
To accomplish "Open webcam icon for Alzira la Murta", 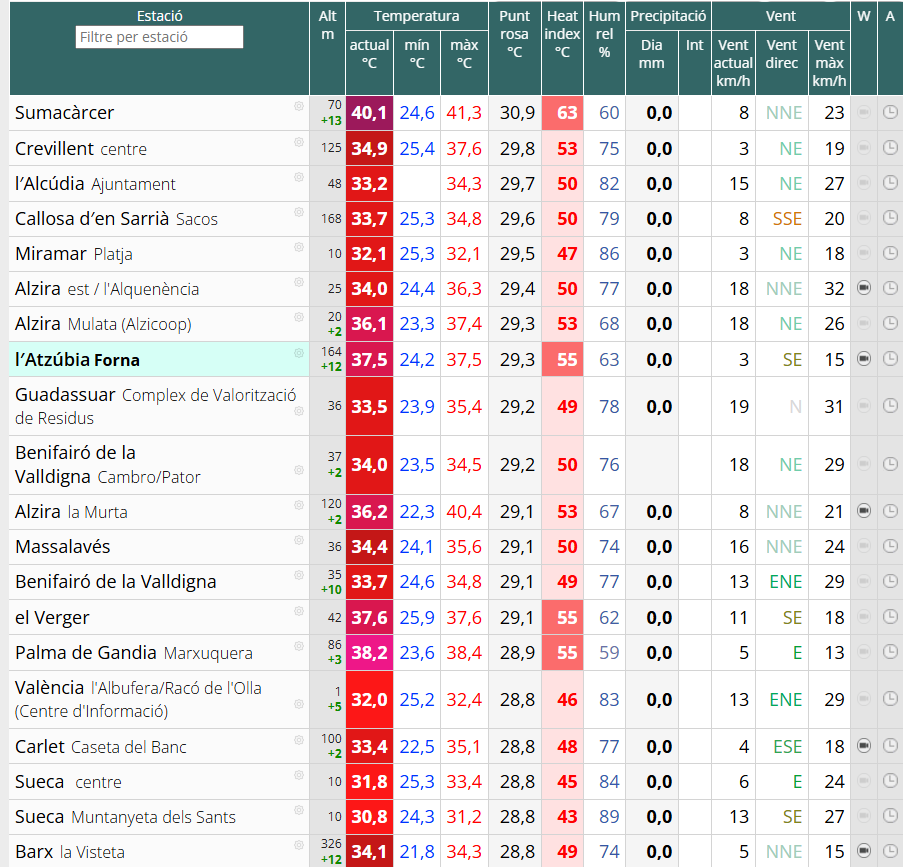I will pyautogui.click(x=864, y=510).
